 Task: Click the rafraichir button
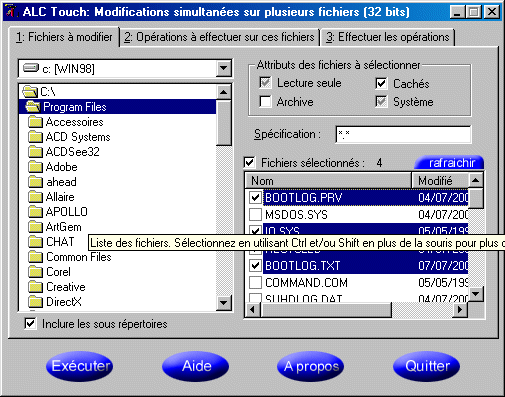pyautogui.click(x=449, y=163)
